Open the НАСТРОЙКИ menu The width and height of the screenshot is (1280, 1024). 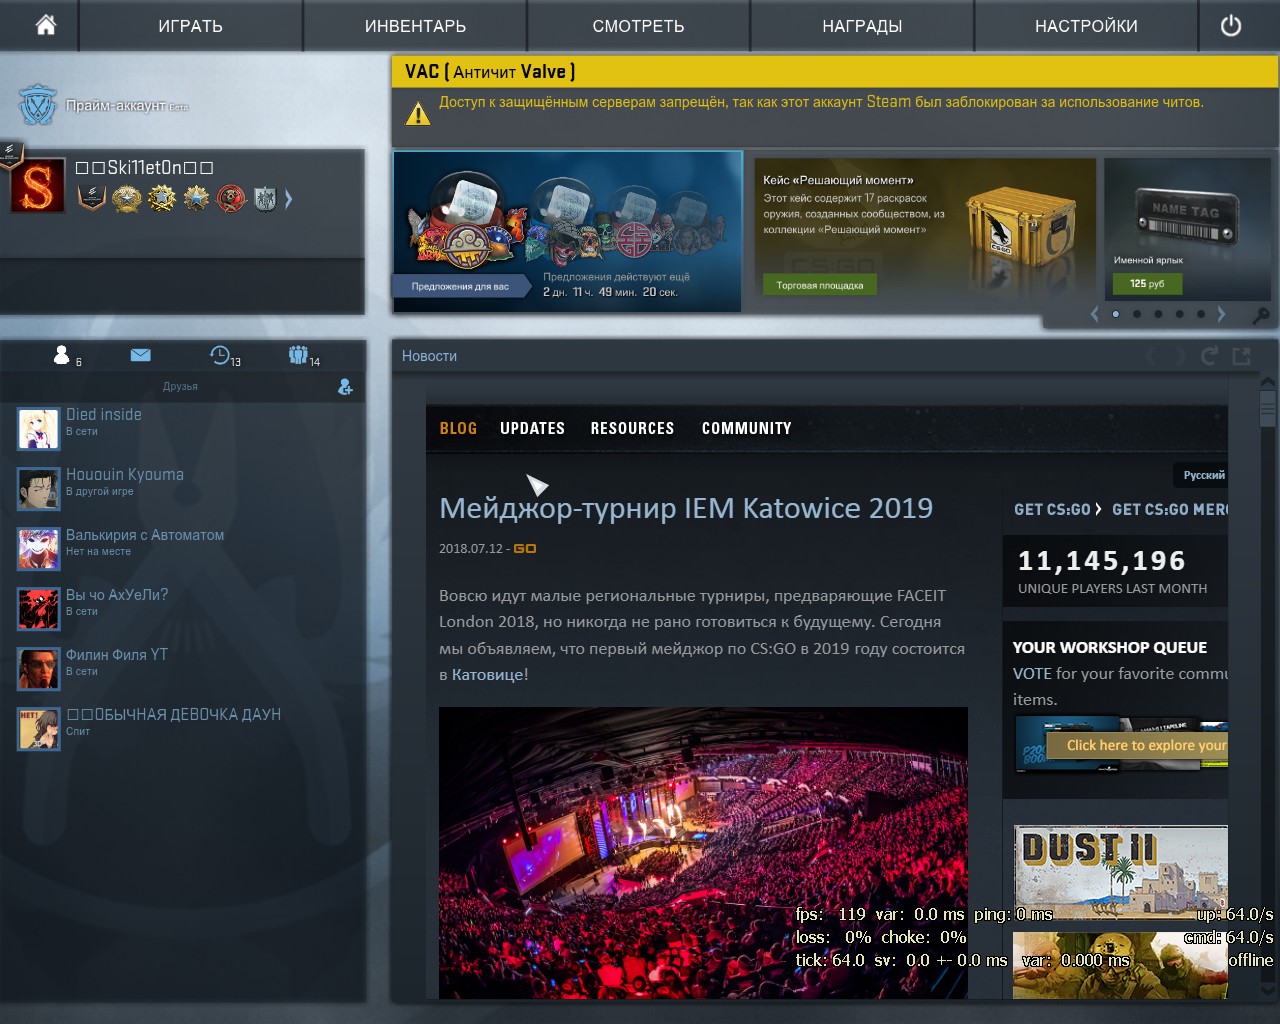coord(1086,26)
